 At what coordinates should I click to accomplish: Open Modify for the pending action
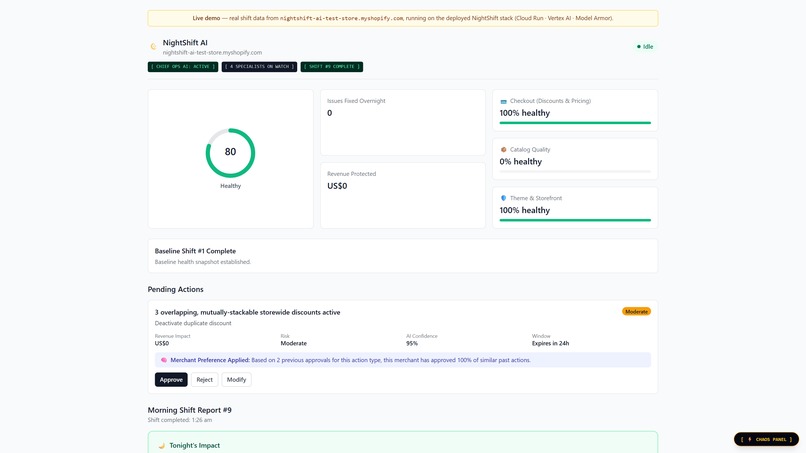[236, 379]
